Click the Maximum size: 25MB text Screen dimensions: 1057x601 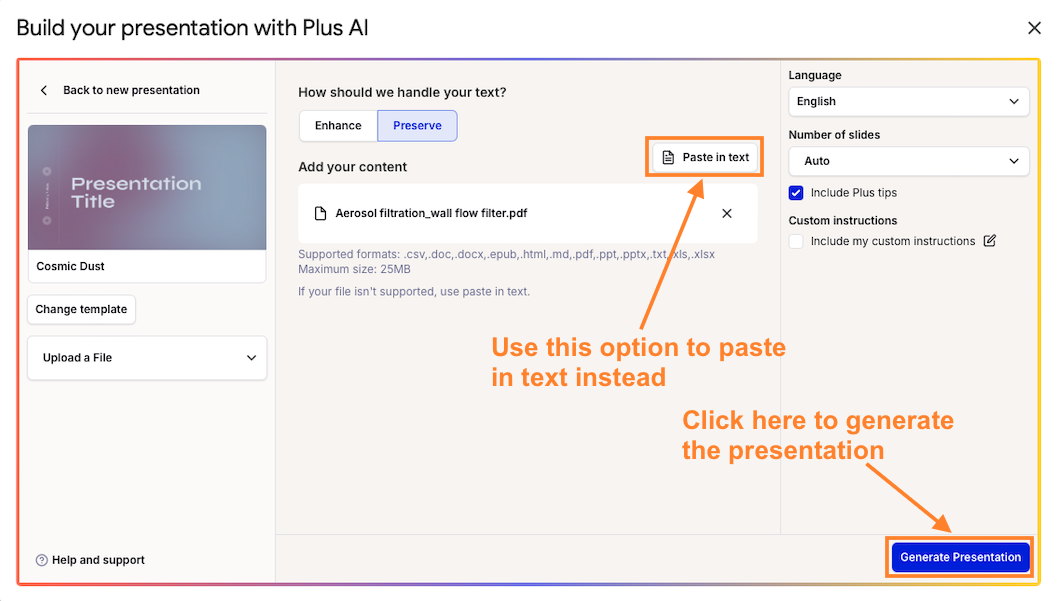[x=355, y=270]
